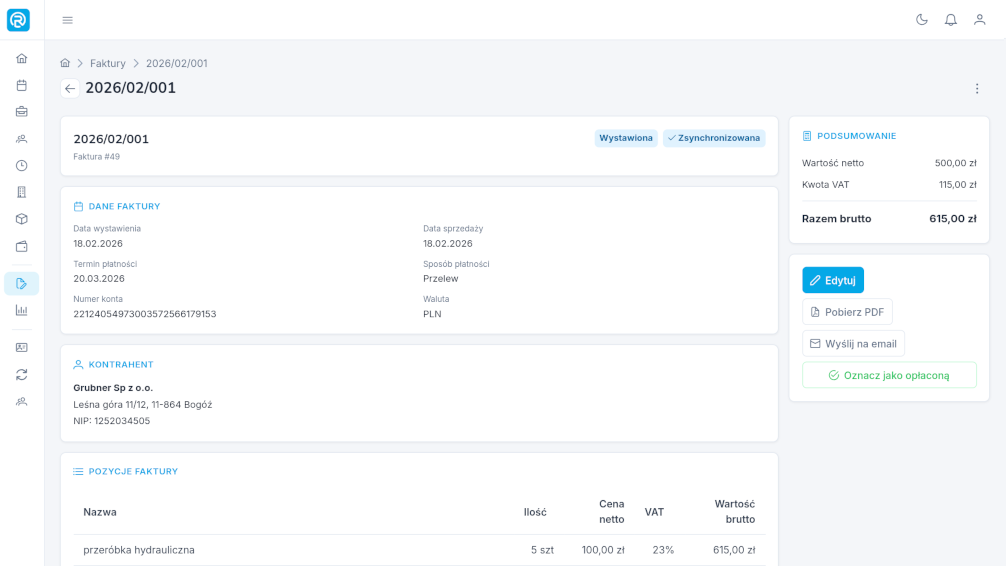Open Home in the sidebar
The height and width of the screenshot is (566, 1006).
(x=22, y=58)
